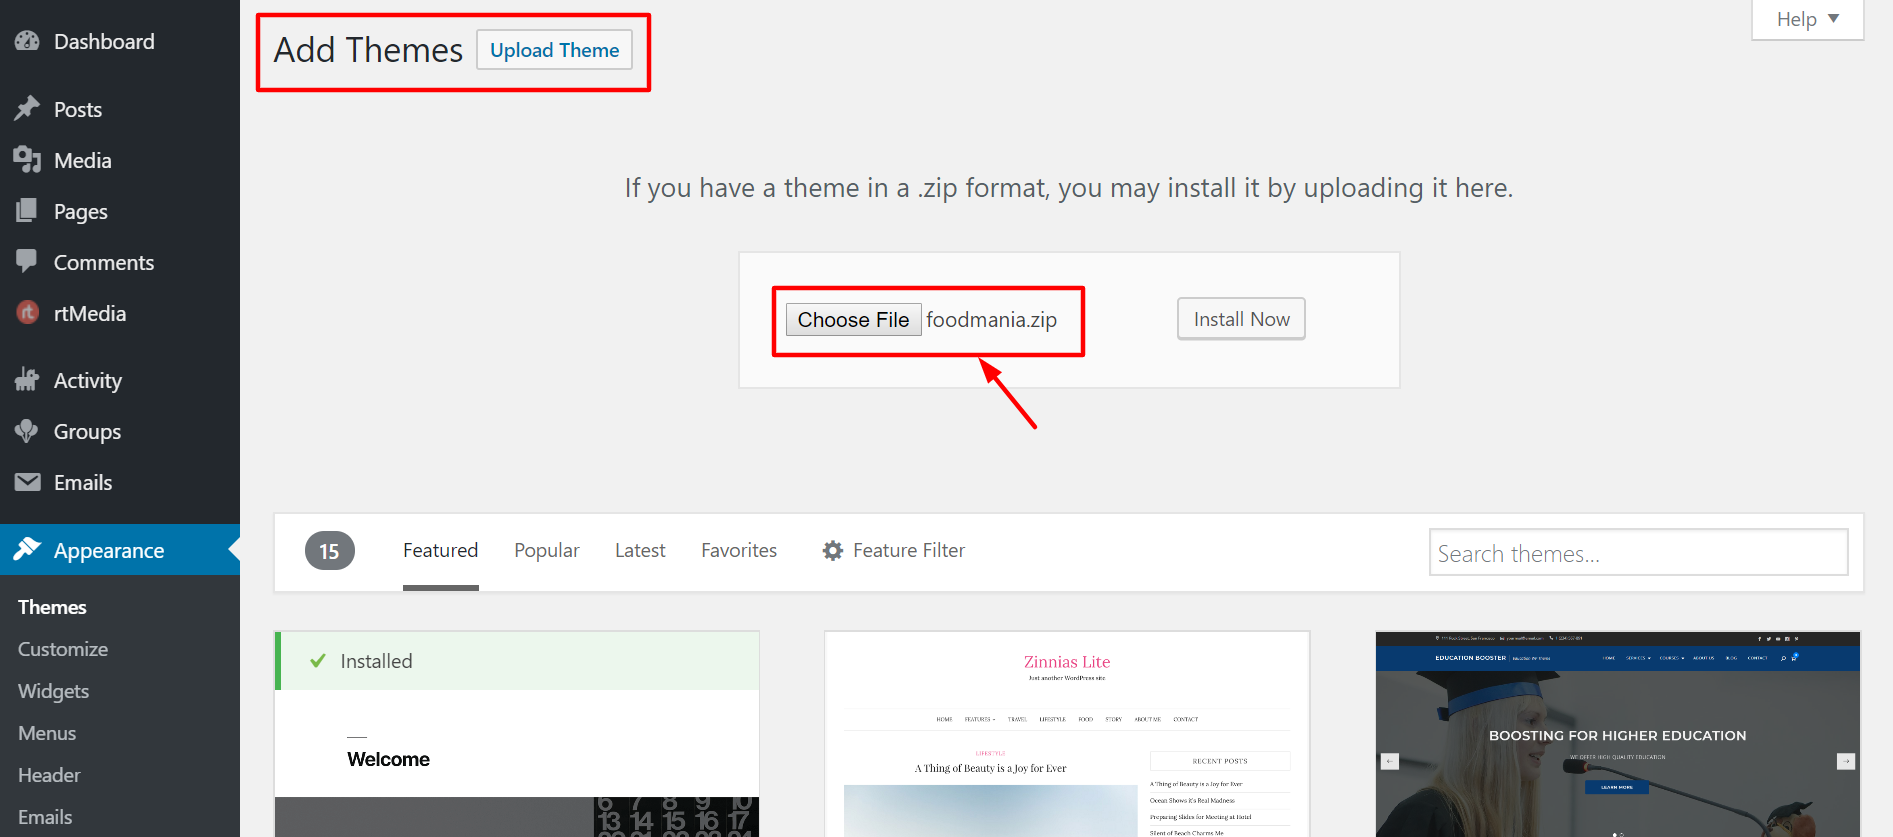
Task: Click the Groups icon in sidebar
Action: coord(27,431)
